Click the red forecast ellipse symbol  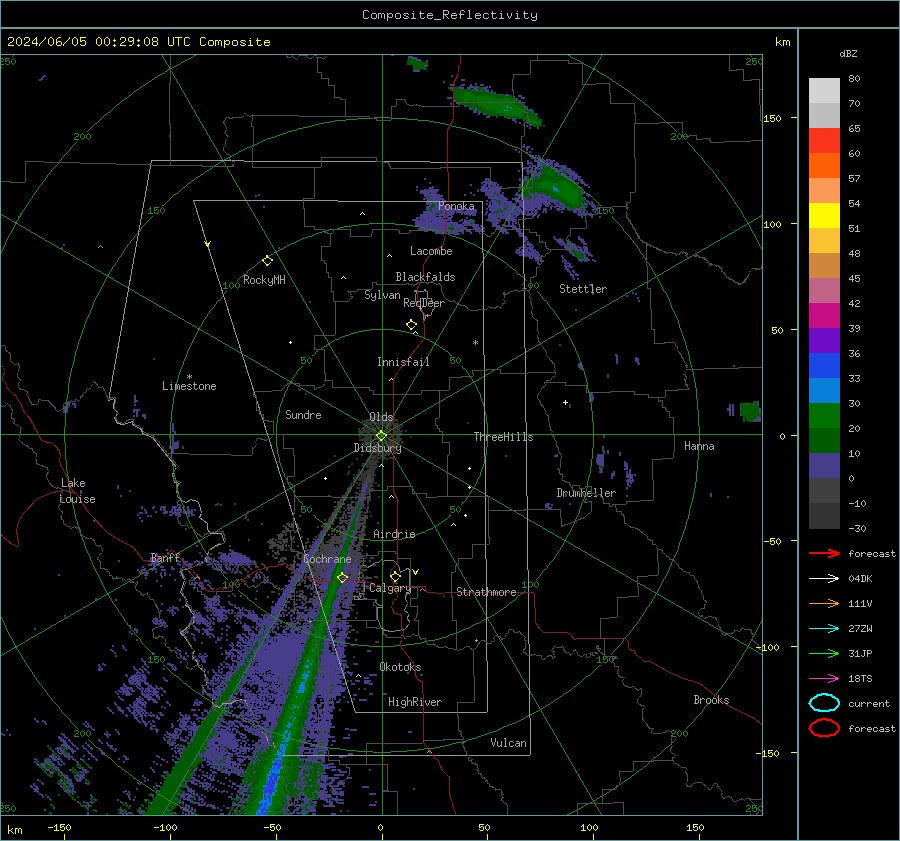coord(824,728)
